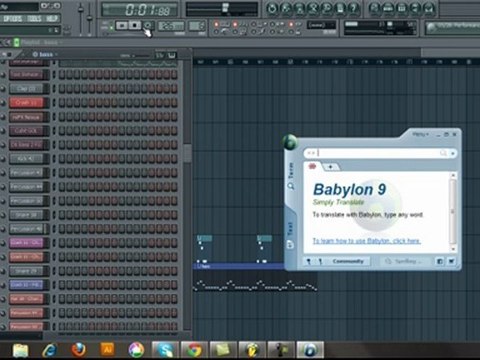Click the green playlist toolbar button
This screenshot has height=360, width=480.
point(16,42)
